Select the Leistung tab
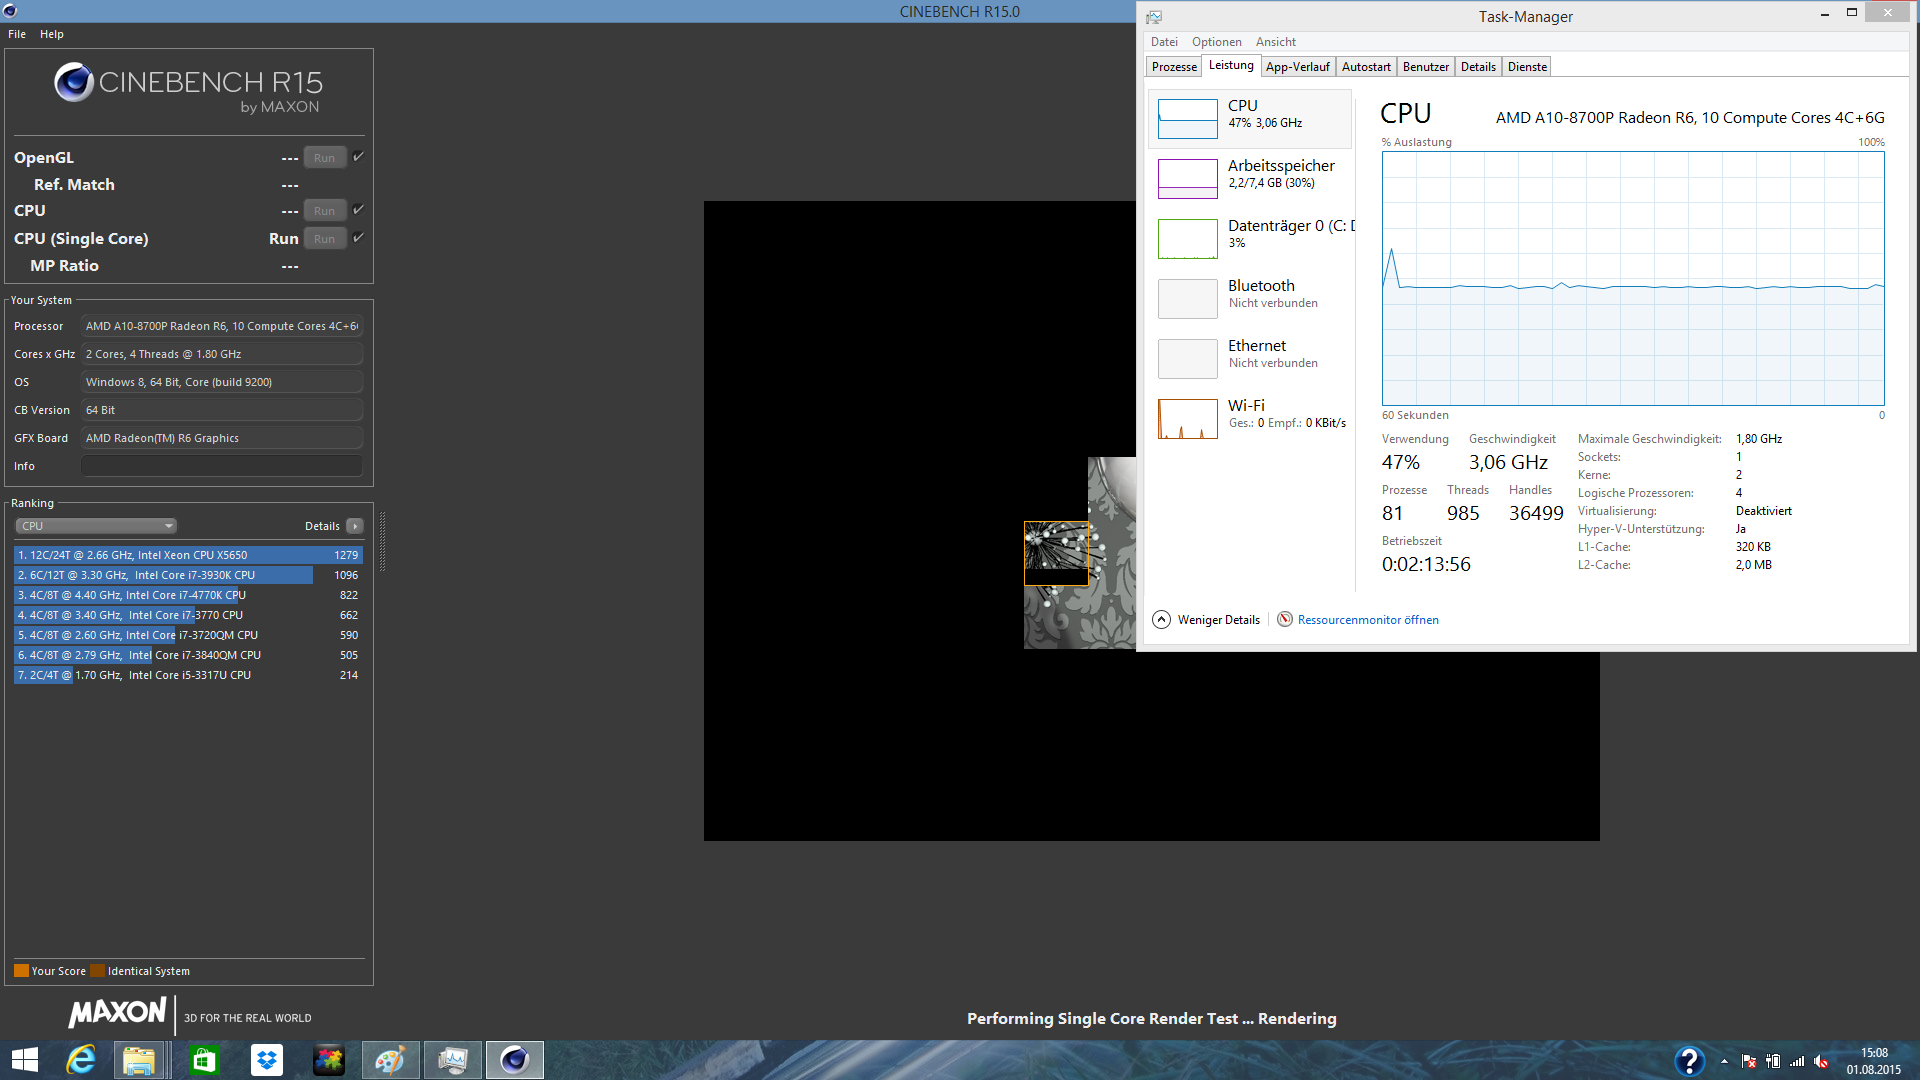Screen dimensions: 1920x1080 pyautogui.click(x=1231, y=65)
